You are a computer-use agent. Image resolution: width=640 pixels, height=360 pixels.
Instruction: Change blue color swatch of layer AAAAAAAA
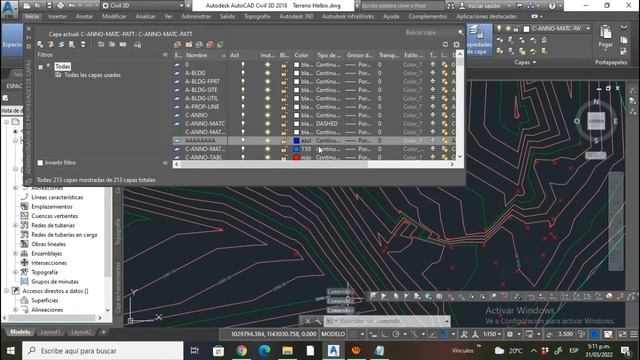297,140
